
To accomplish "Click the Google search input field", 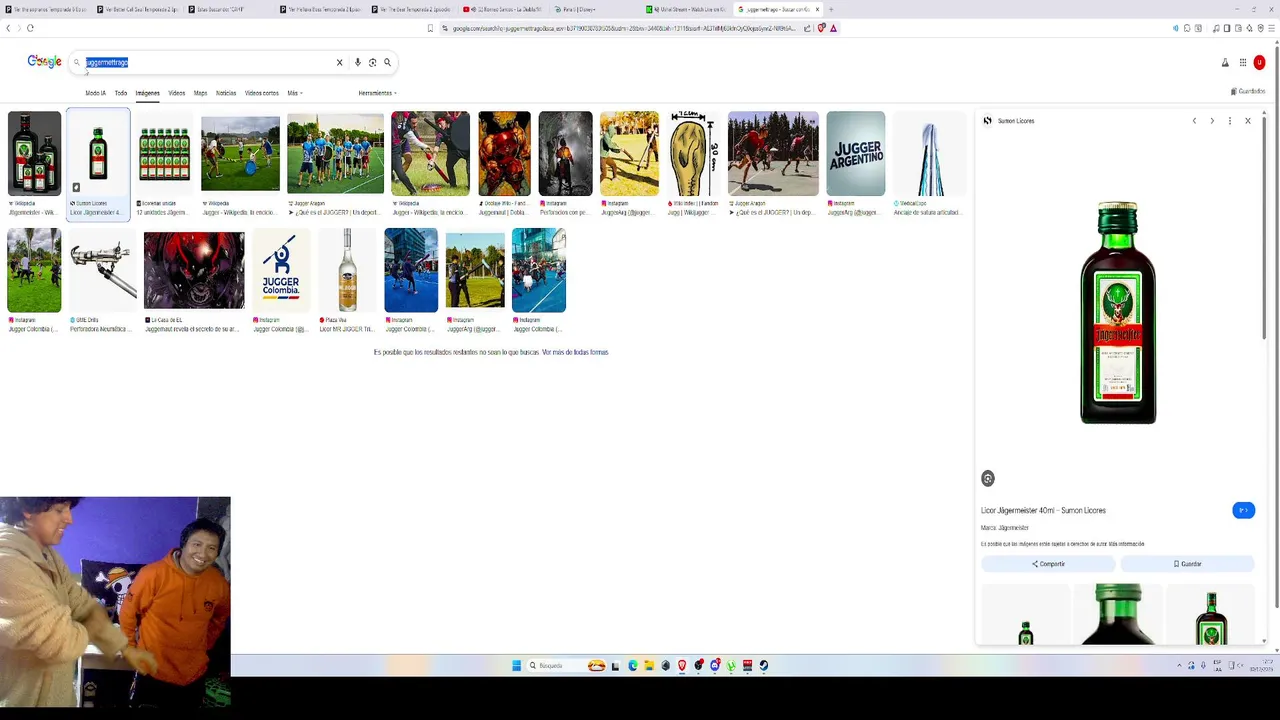I will pyautogui.click(x=208, y=62).
